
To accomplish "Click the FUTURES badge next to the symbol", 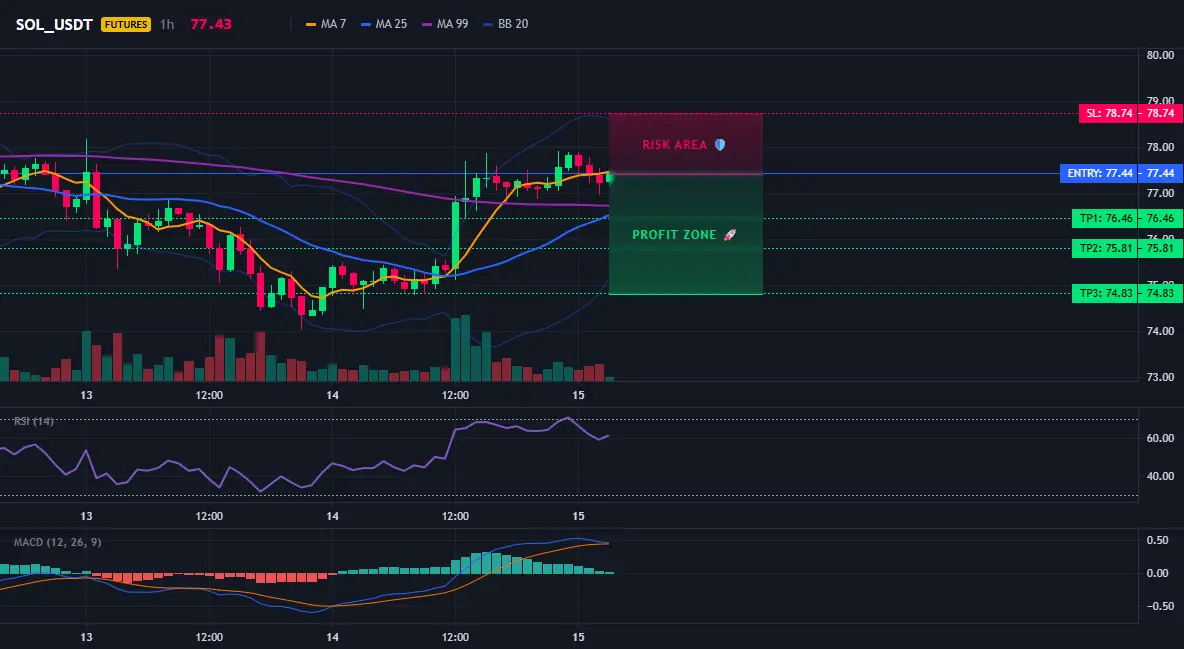I will pos(126,24).
